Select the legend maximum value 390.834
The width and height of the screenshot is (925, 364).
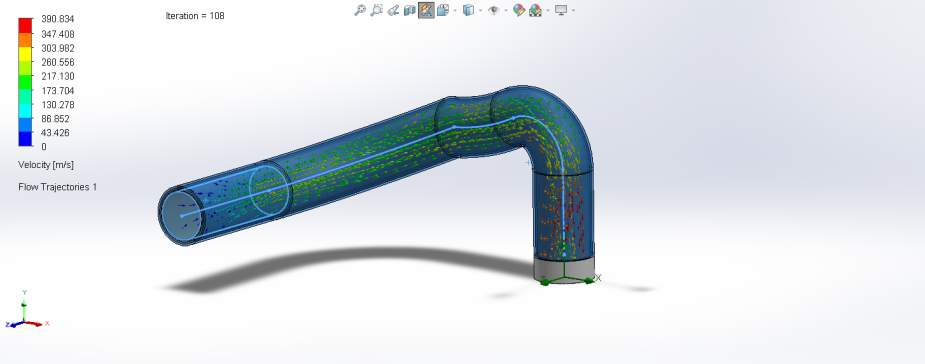pyautogui.click(x=57, y=19)
